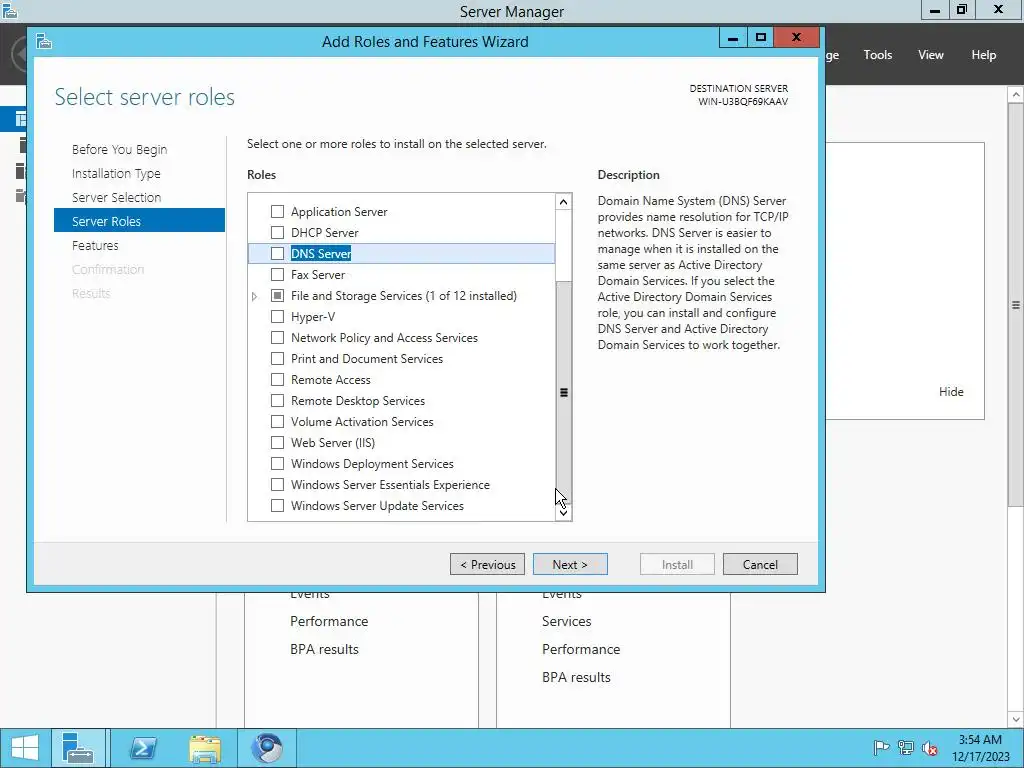Image resolution: width=1024 pixels, height=768 pixels.
Task: Open File Explorer from the taskbar
Action: pos(205,748)
